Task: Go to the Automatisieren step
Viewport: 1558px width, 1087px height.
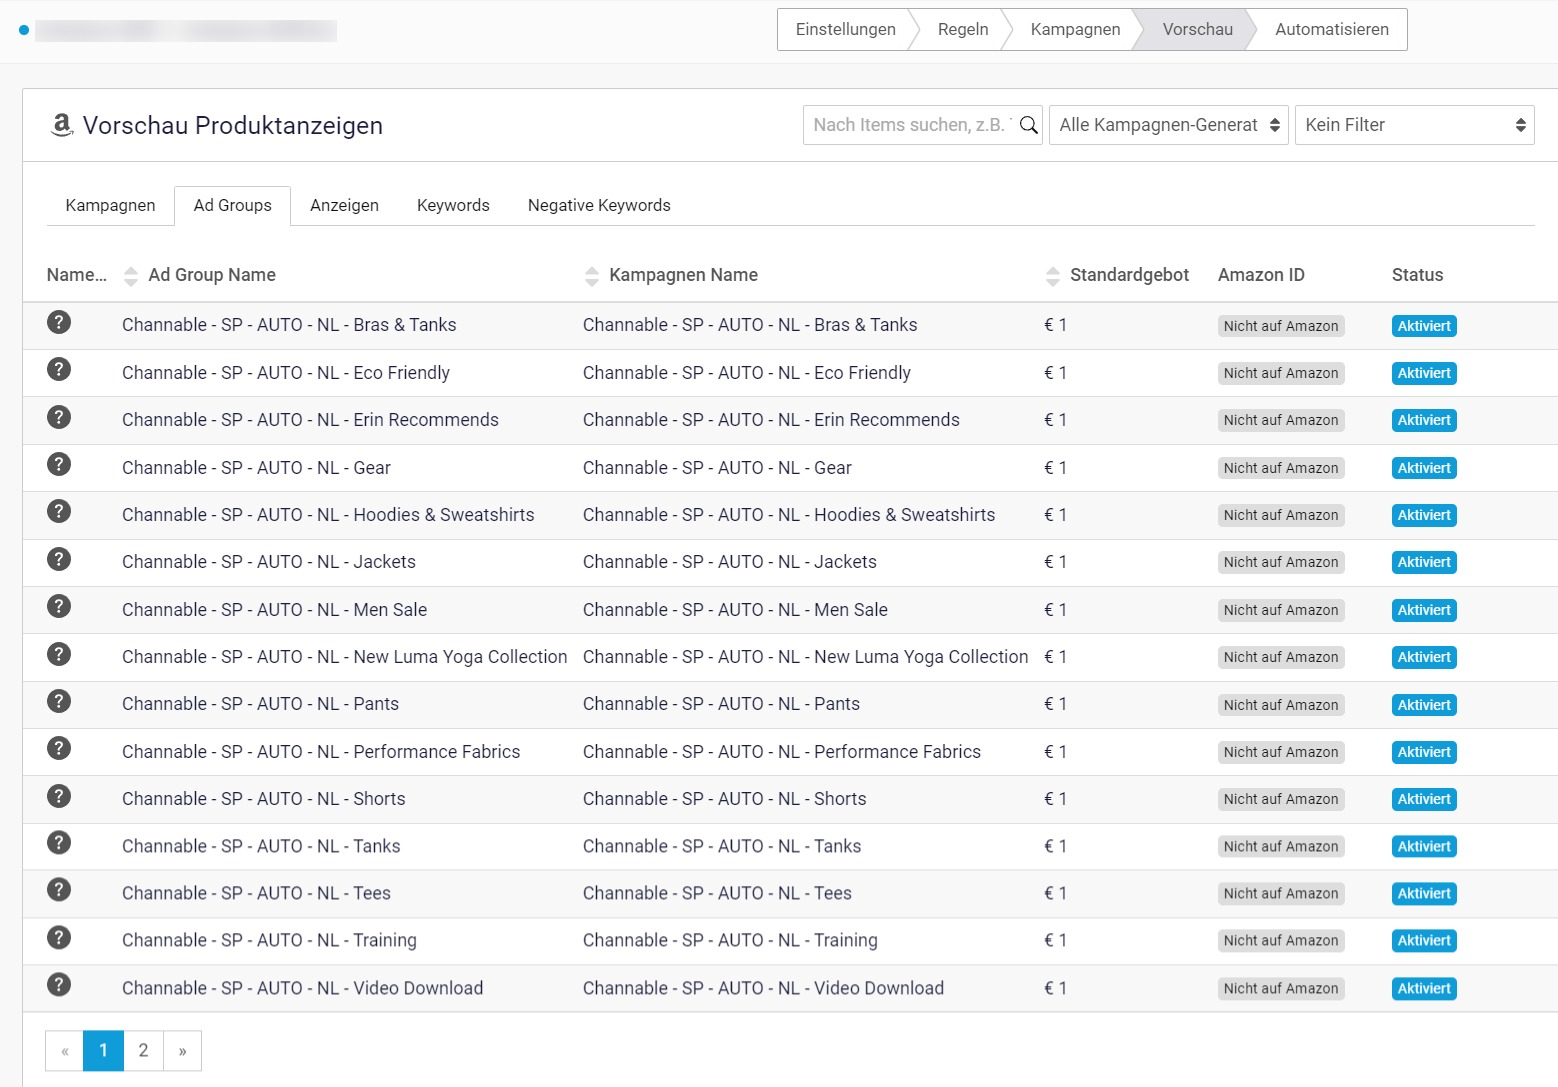Action: tap(1331, 29)
